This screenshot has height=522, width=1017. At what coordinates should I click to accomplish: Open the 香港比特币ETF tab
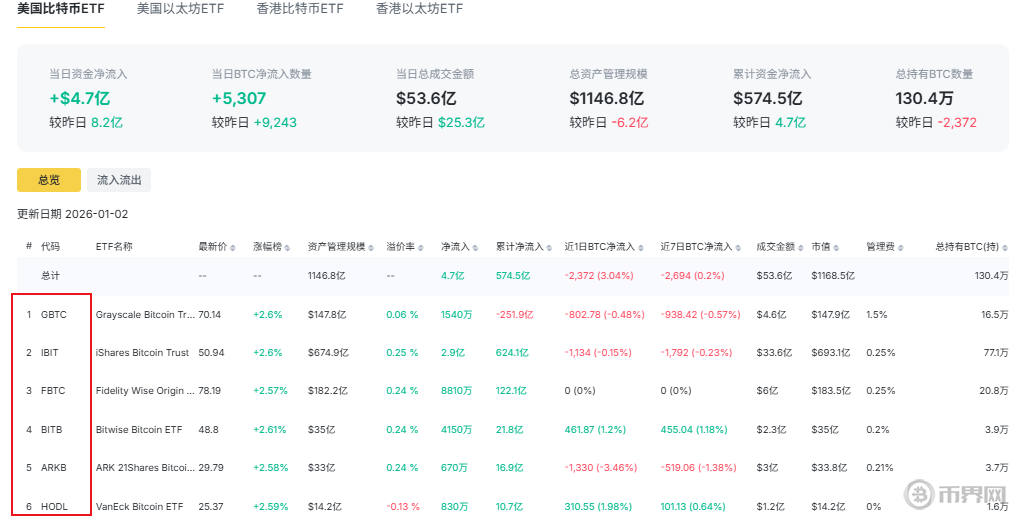(300, 9)
